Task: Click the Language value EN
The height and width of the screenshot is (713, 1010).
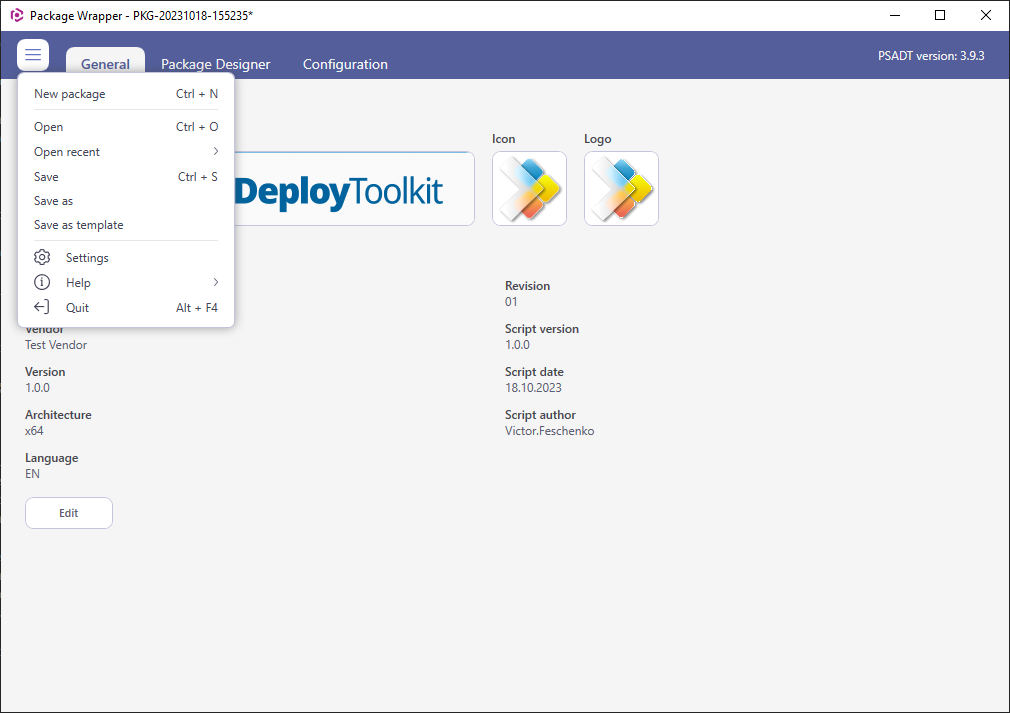Action: click(32, 474)
